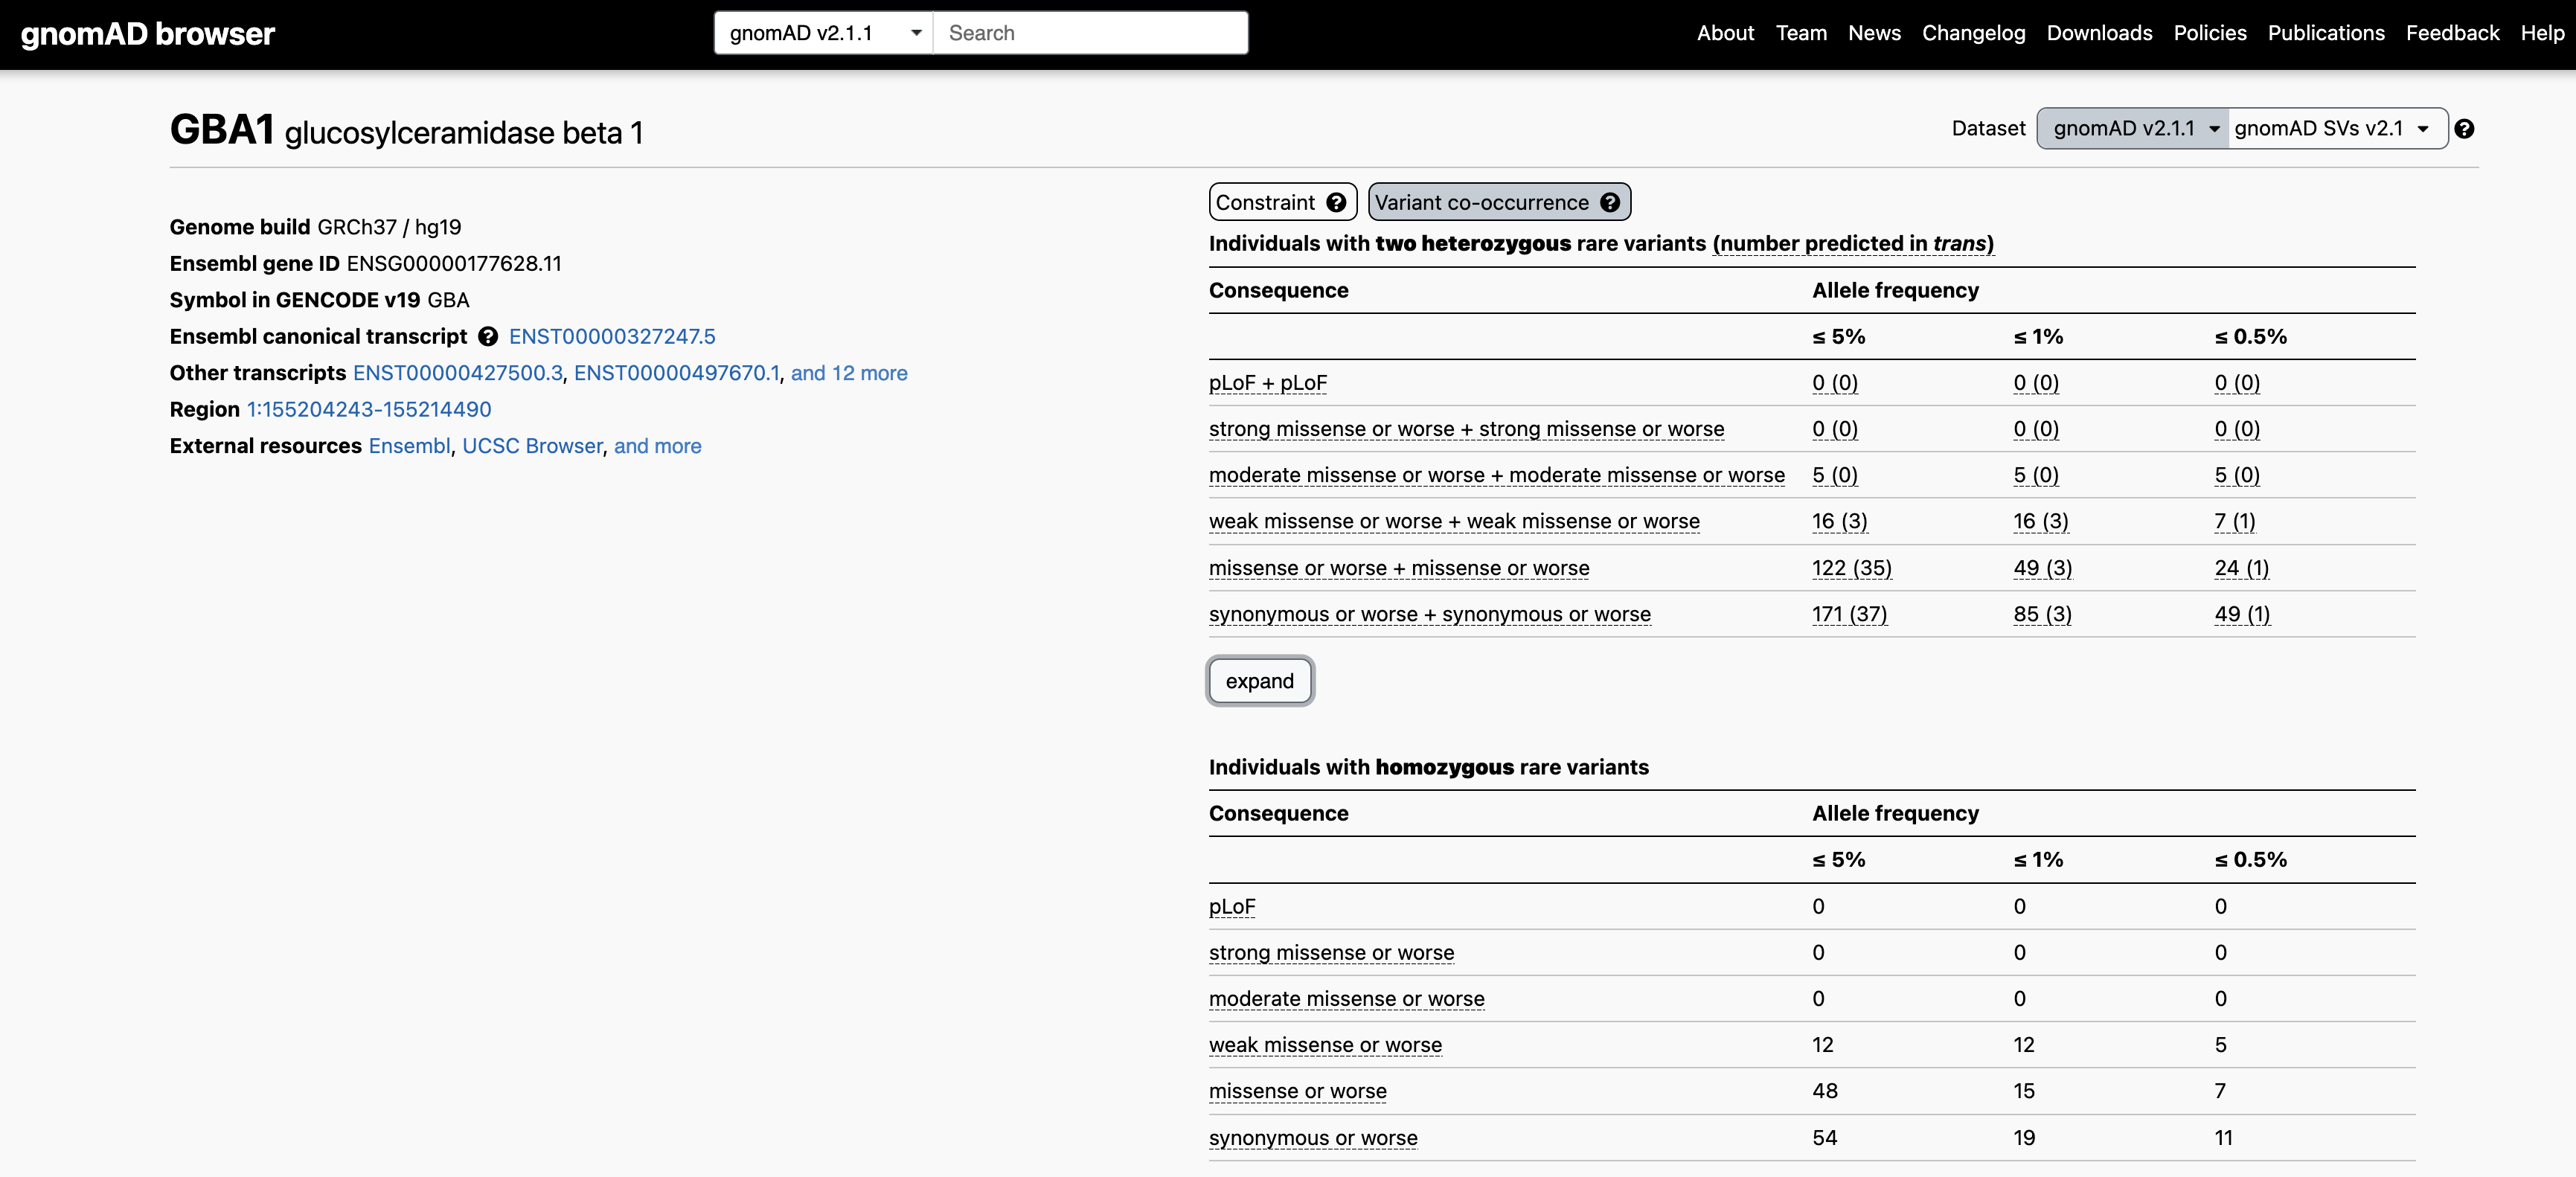Open region 1:155204243-155214490 link
The height and width of the screenshot is (1177, 2576).
[369, 410]
